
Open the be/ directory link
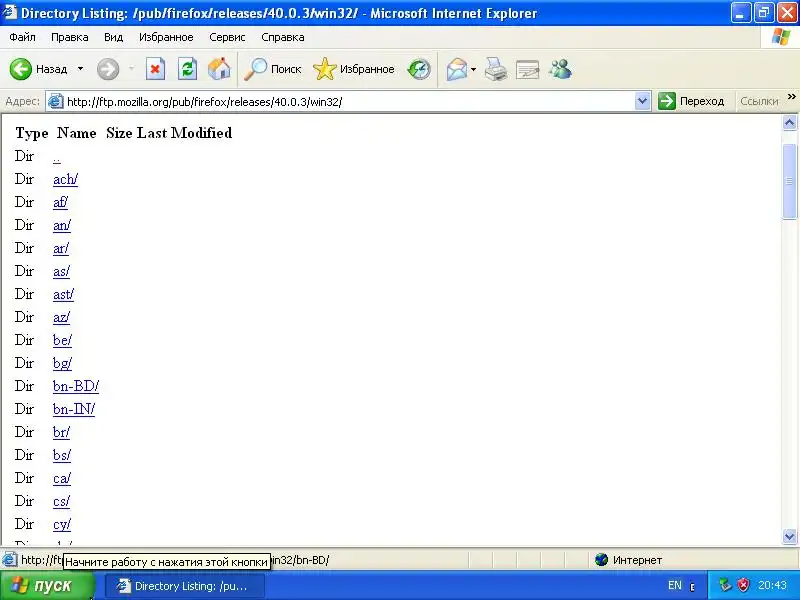(x=62, y=340)
